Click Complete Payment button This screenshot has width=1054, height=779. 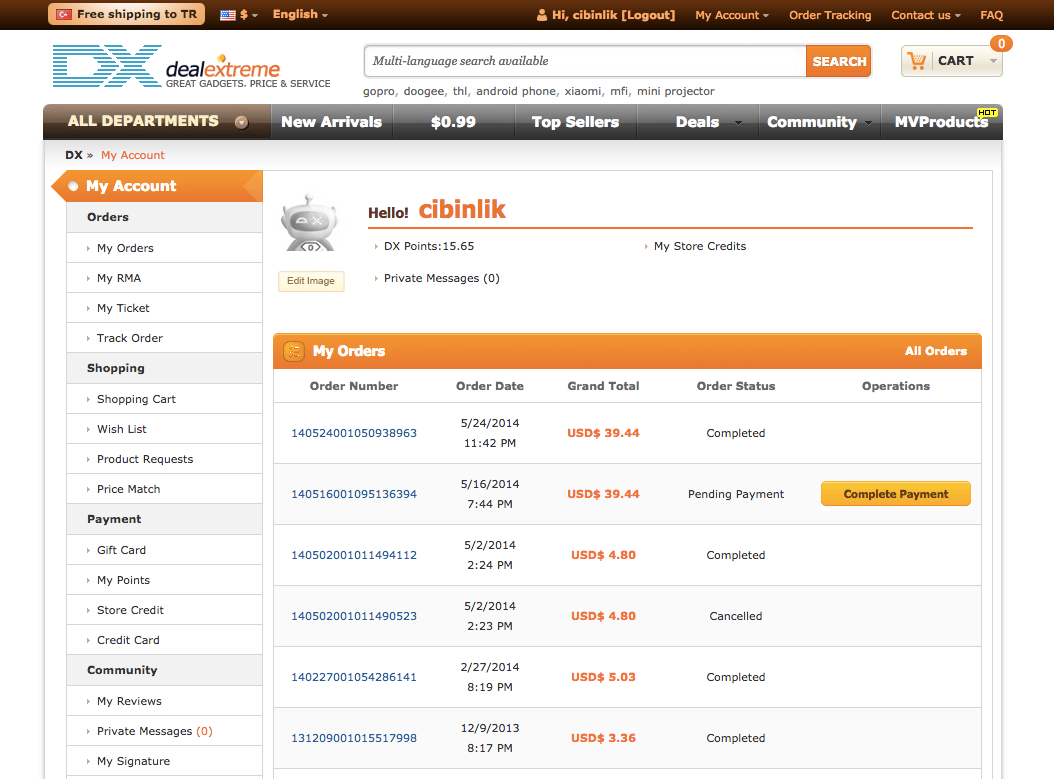click(x=895, y=494)
